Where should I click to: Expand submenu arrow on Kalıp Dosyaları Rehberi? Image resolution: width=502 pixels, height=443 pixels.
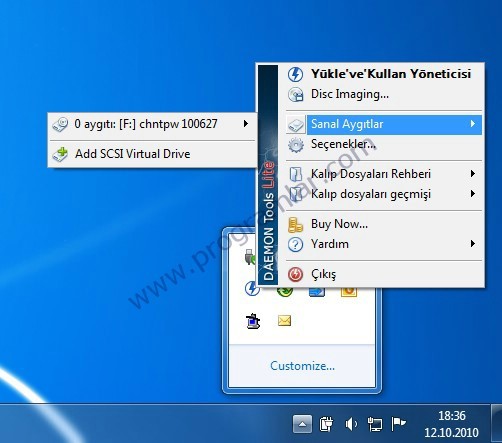click(x=473, y=174)
